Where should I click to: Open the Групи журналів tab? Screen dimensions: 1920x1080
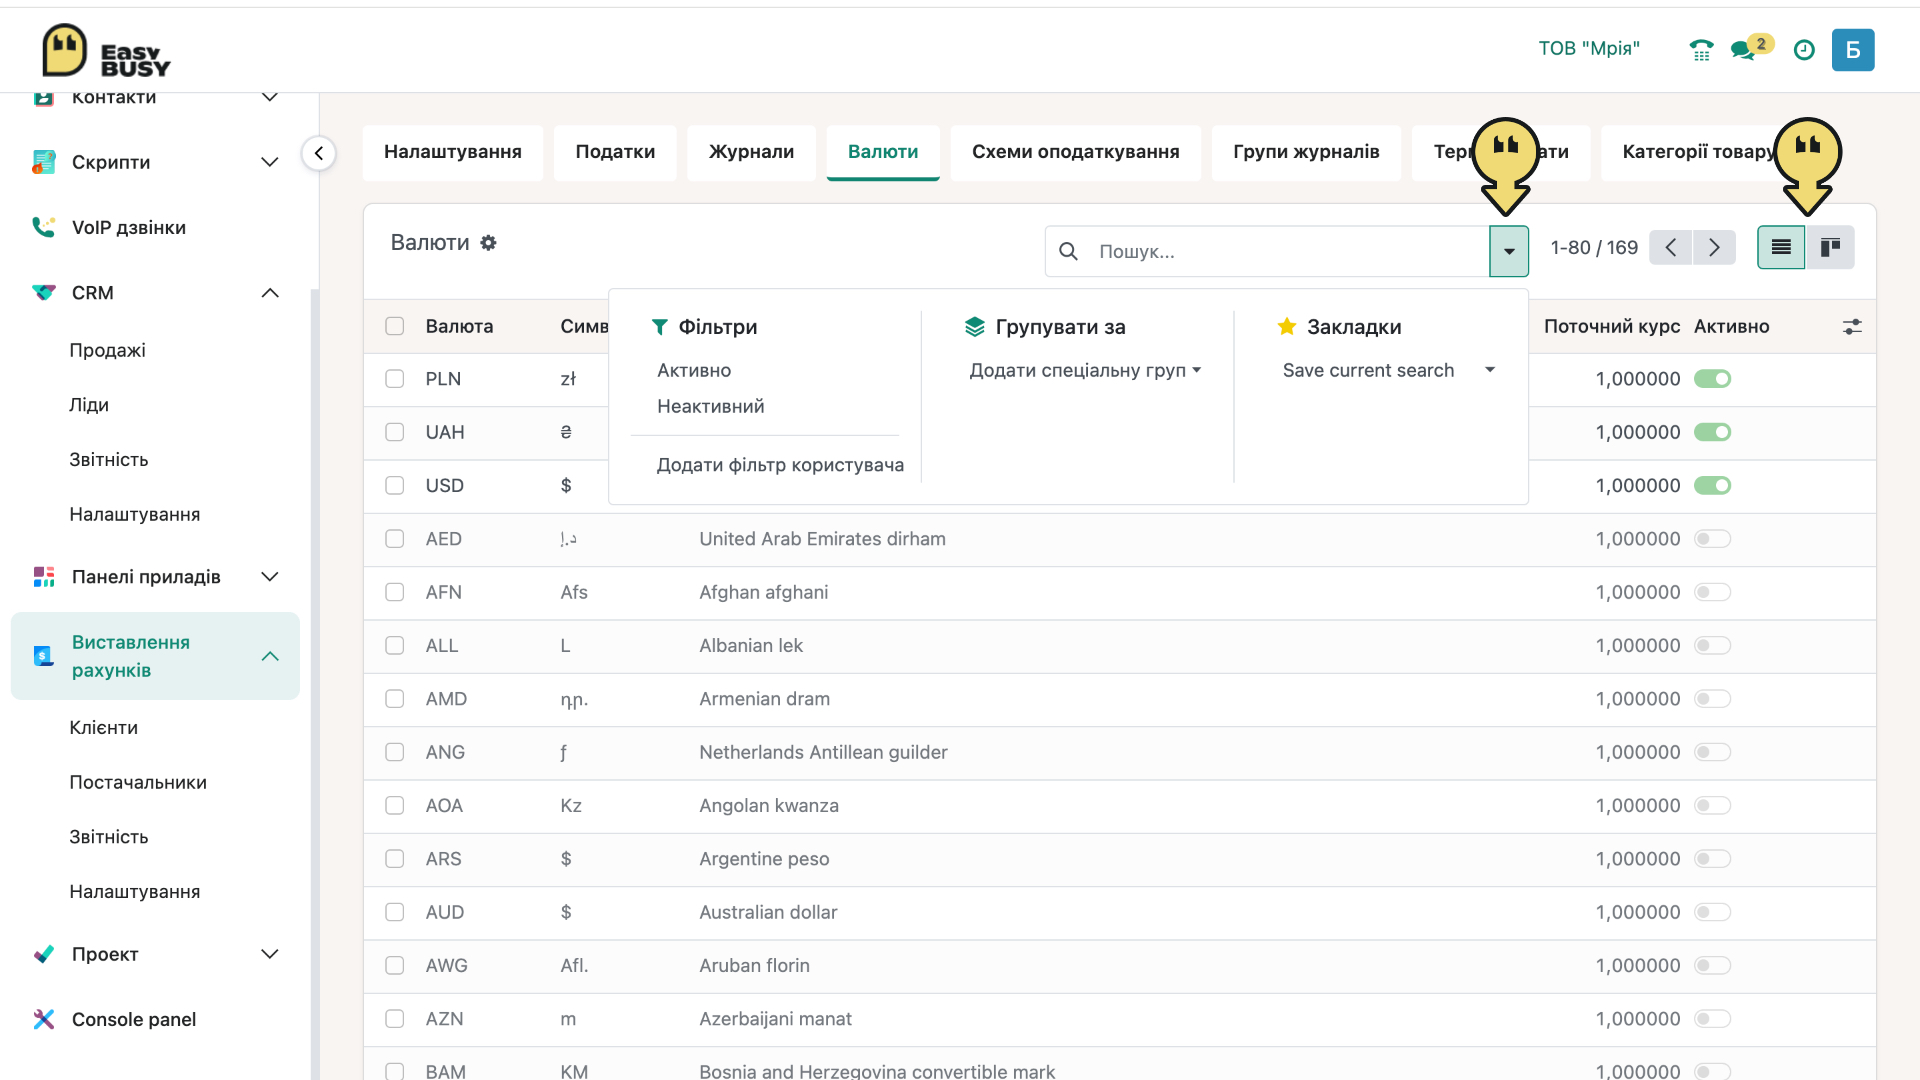pos(1306,152)
